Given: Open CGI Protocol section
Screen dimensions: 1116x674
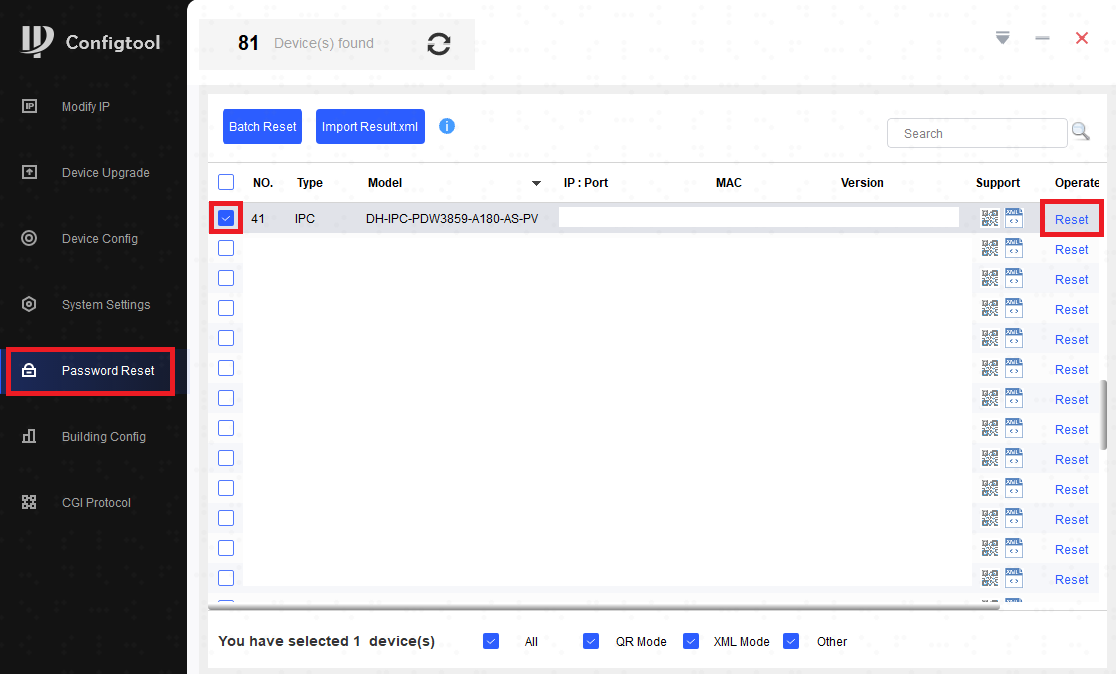Looking at the screenshot, I should 96,502.
